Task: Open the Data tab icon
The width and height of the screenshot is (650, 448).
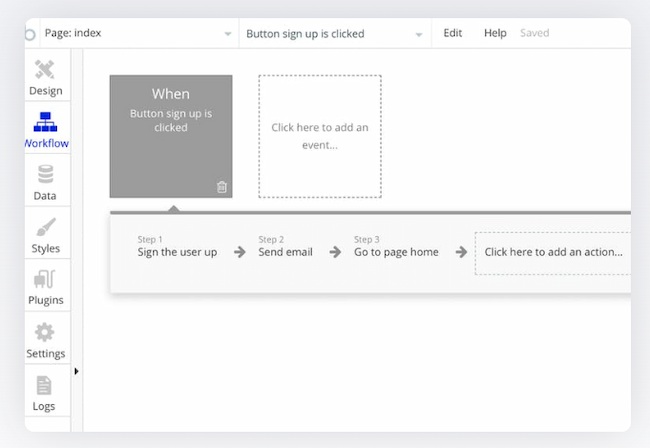Action: 45,176
